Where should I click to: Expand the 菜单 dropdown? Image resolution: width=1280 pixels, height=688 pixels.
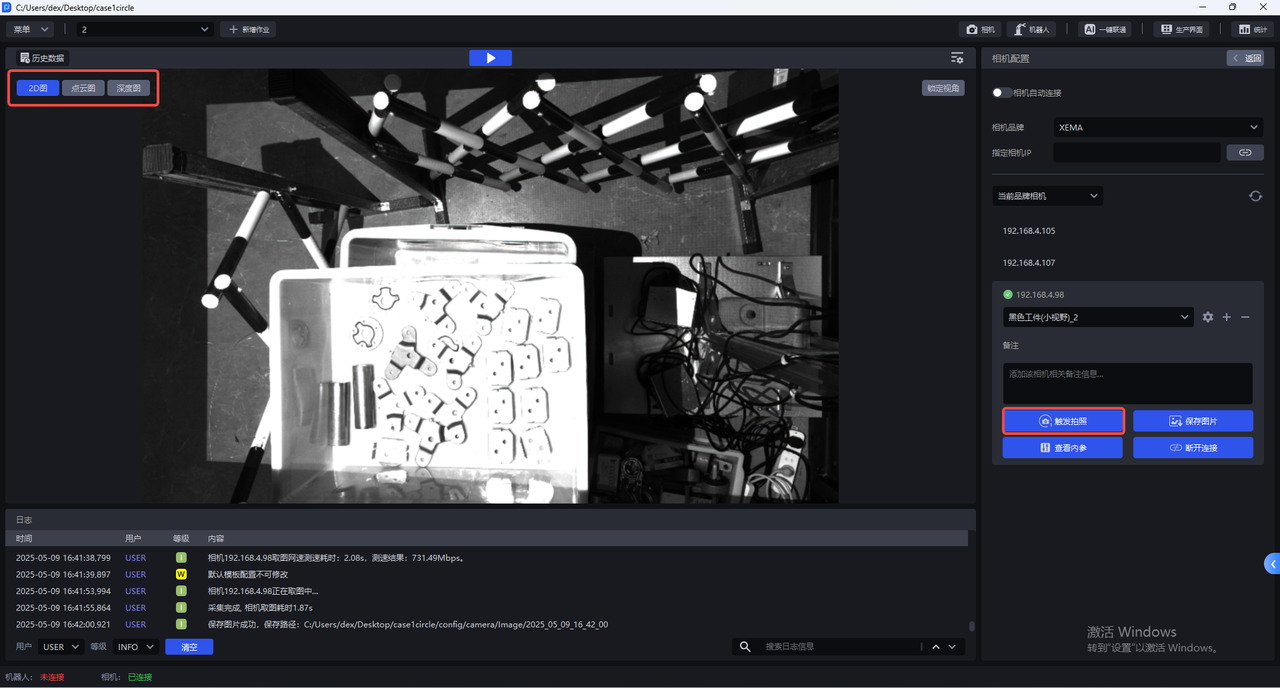click(x=31, y=30)
